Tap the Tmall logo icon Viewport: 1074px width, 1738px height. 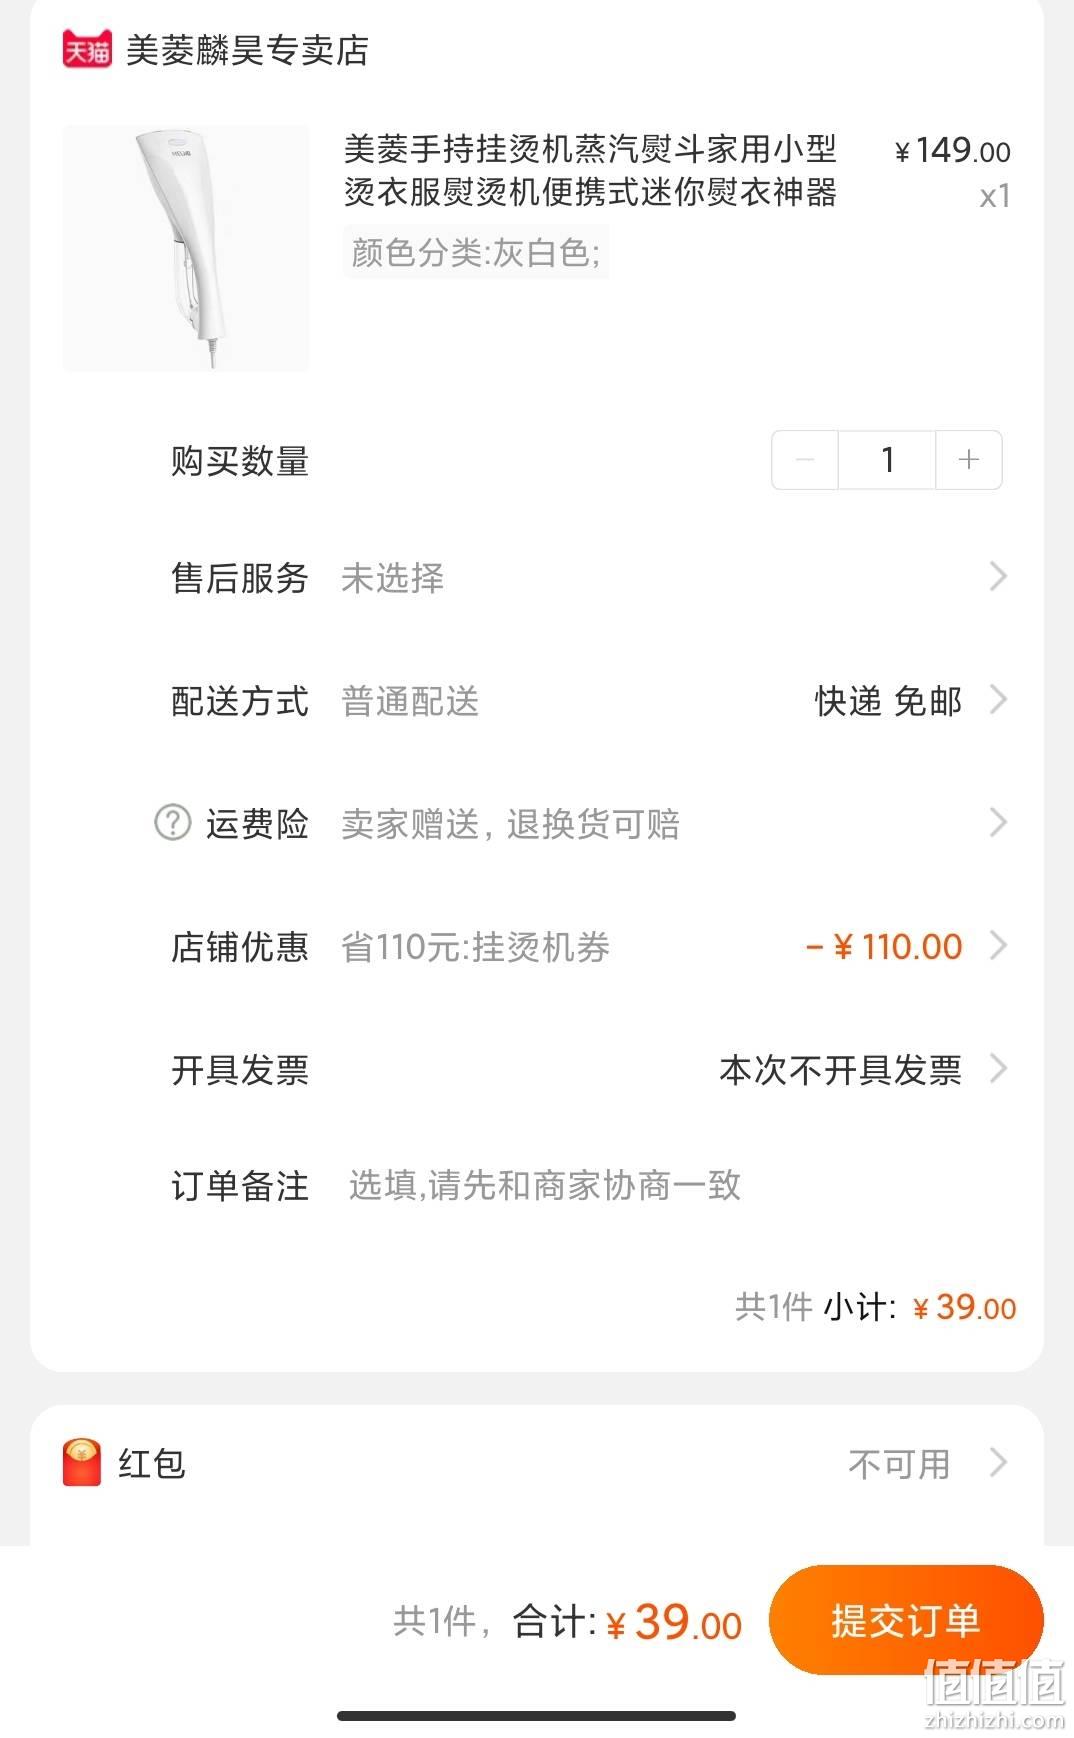click(87, 49)
